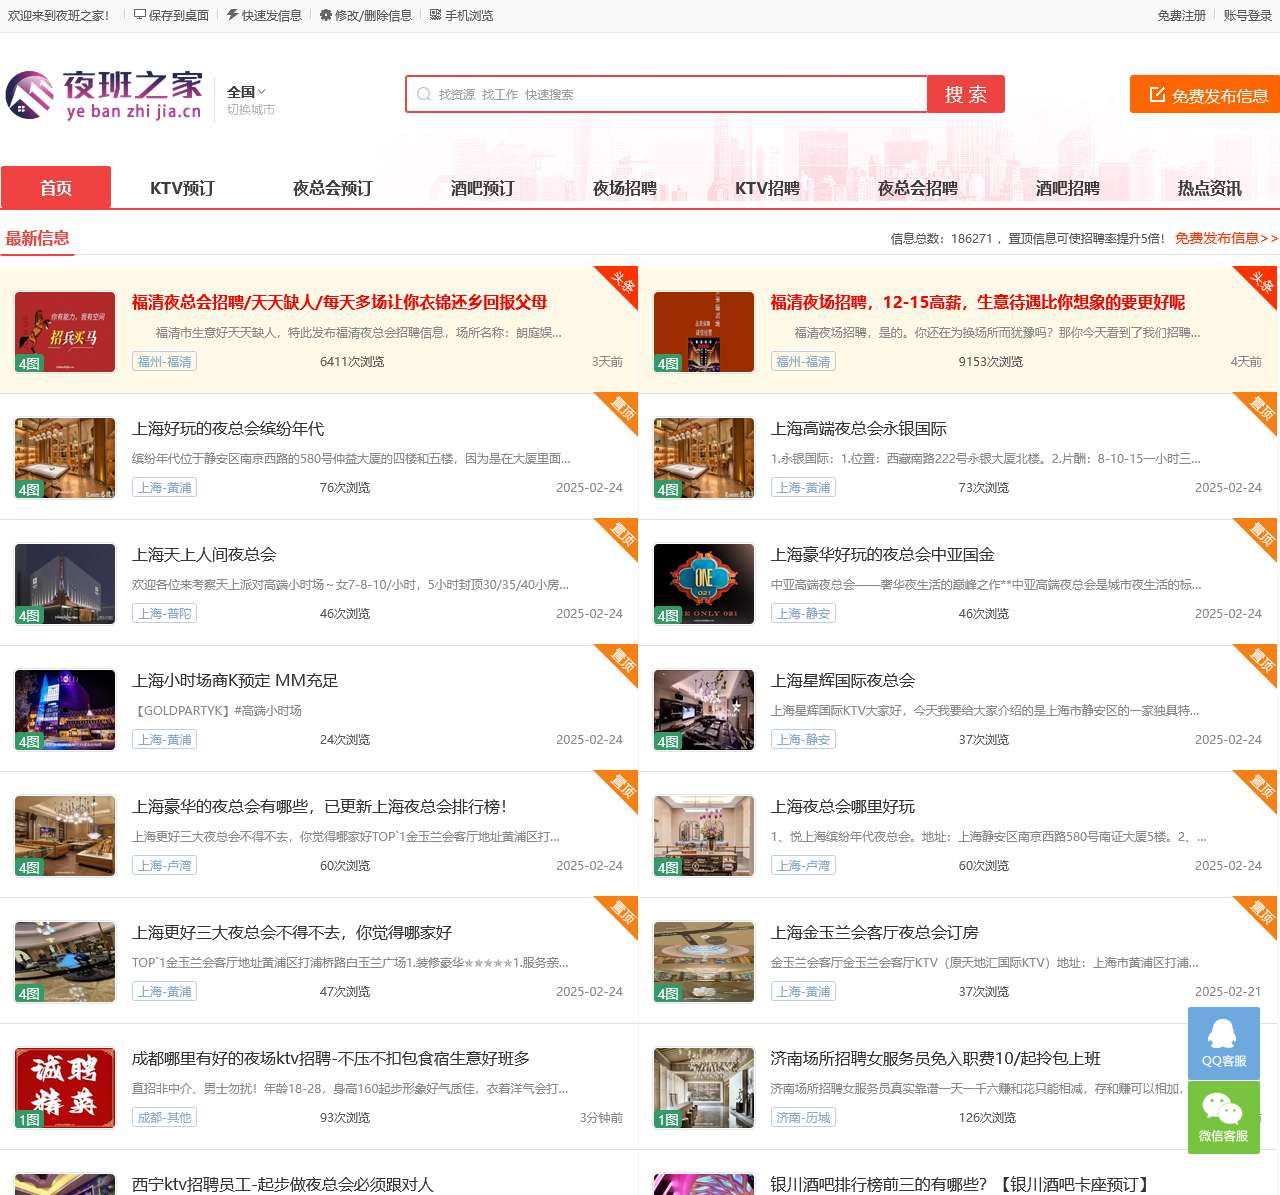Open the 酒吧招聘 tab
Image resolution: width=1280 pixels, height=1195 pixels.
click(1067, 188)
